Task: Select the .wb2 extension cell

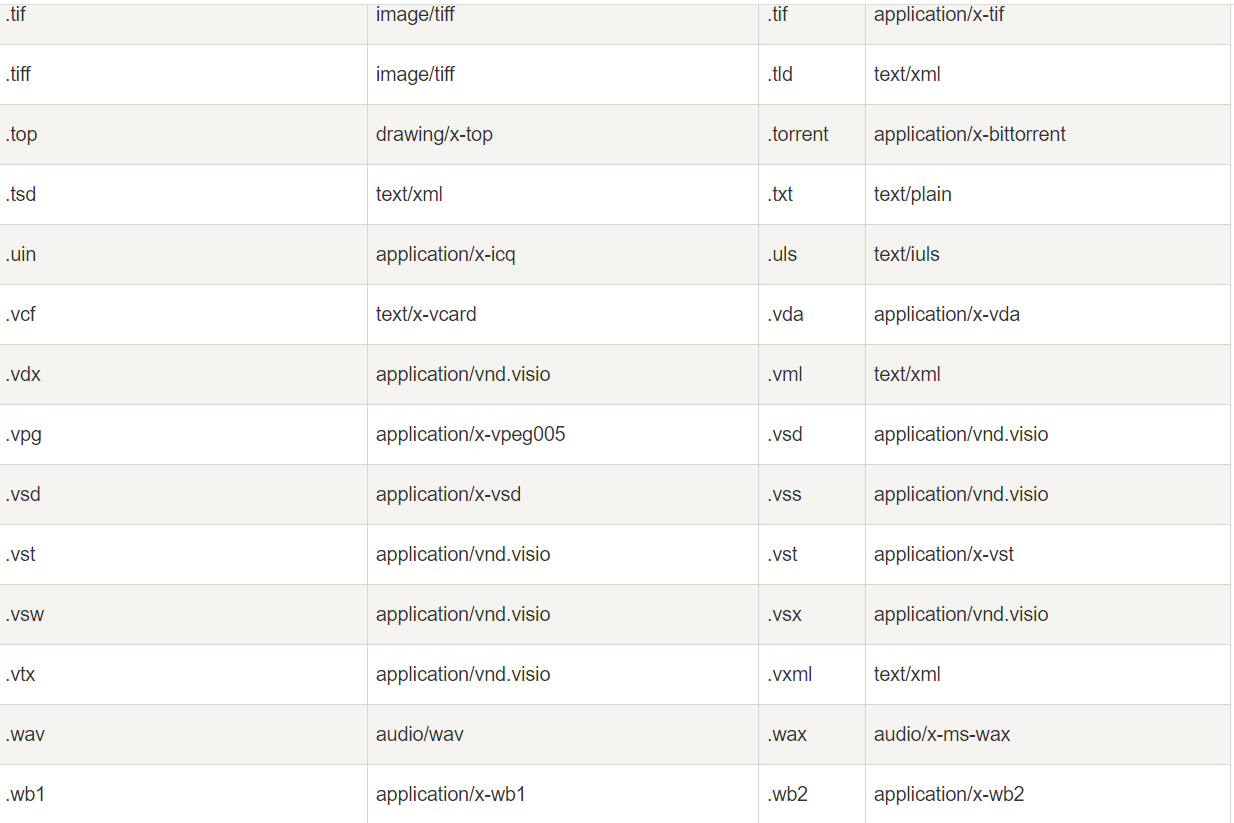Action: (x=812, y=794)
